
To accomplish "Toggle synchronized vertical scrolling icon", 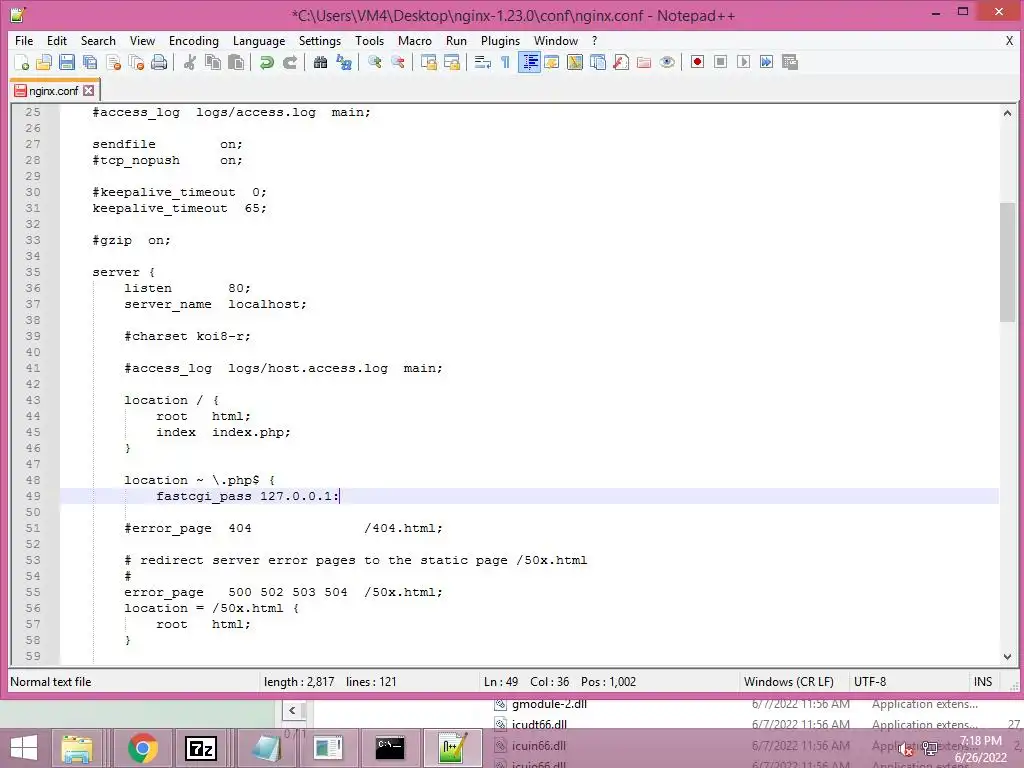I will 428,62.
